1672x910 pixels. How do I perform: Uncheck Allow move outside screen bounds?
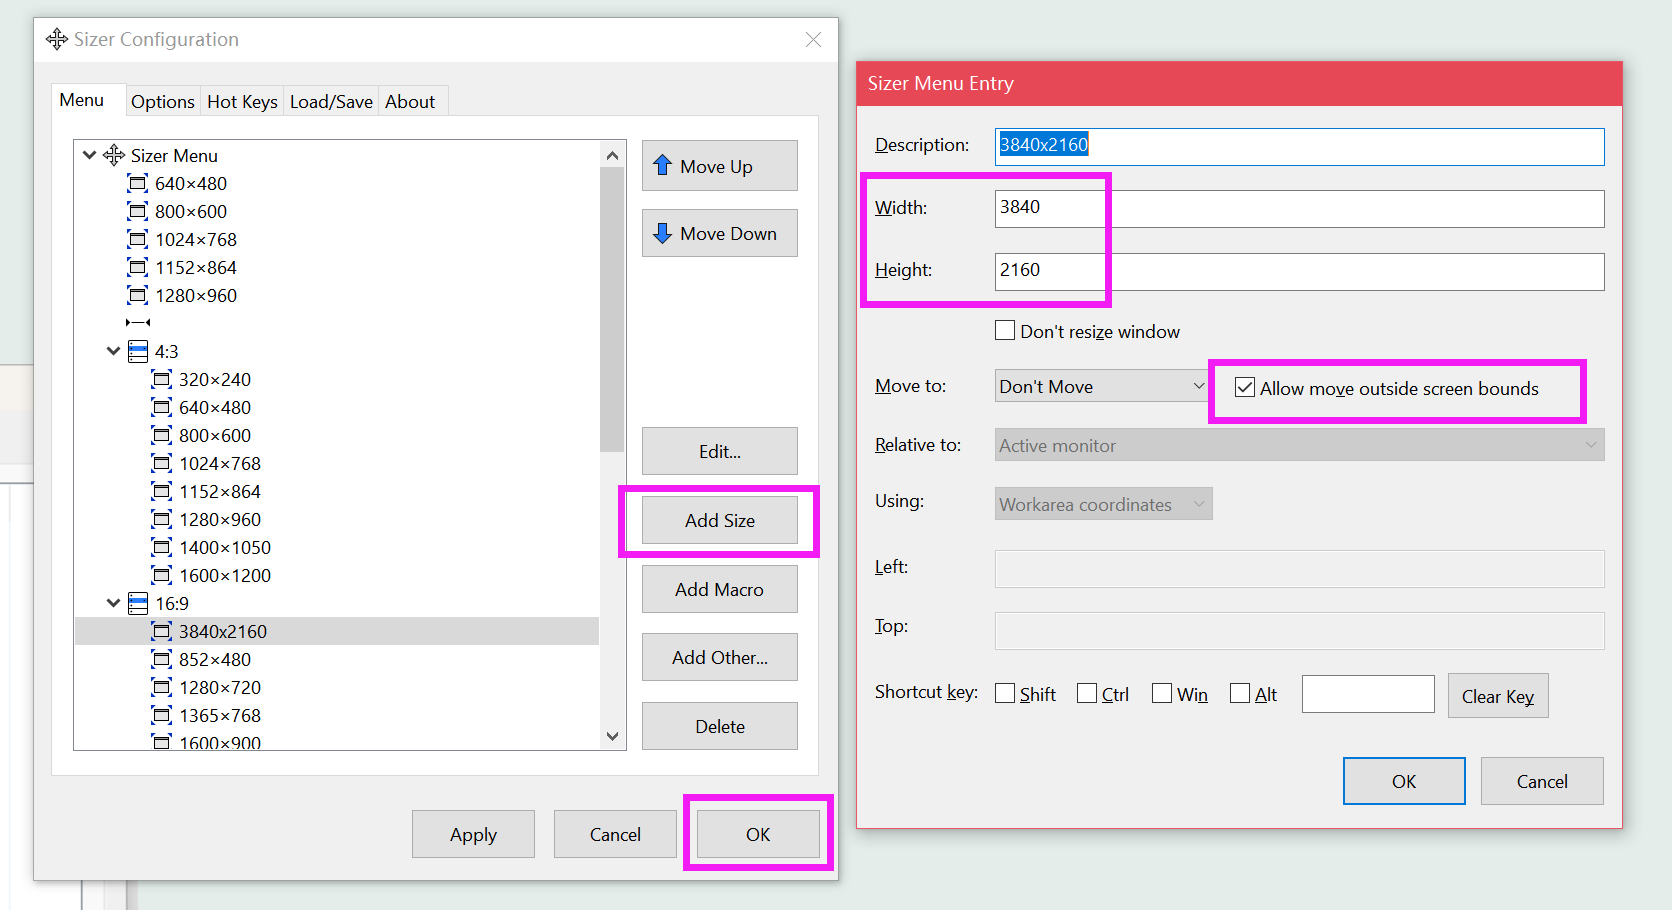tap(1245, 388)
